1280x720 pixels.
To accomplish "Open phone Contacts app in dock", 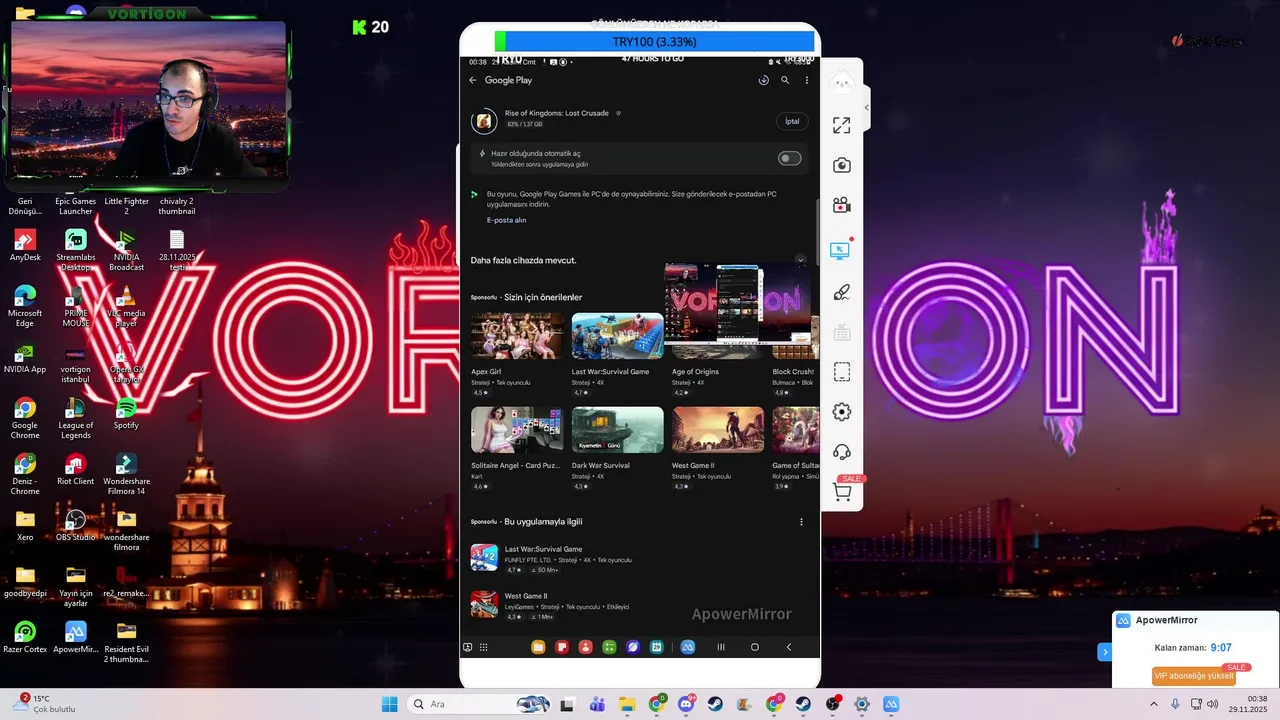I will click(x=585, y=647).
